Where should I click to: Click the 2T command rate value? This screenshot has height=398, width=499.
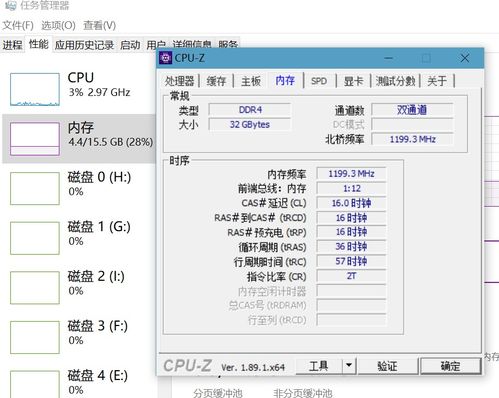pyautogui.click(x=351, y=276)
